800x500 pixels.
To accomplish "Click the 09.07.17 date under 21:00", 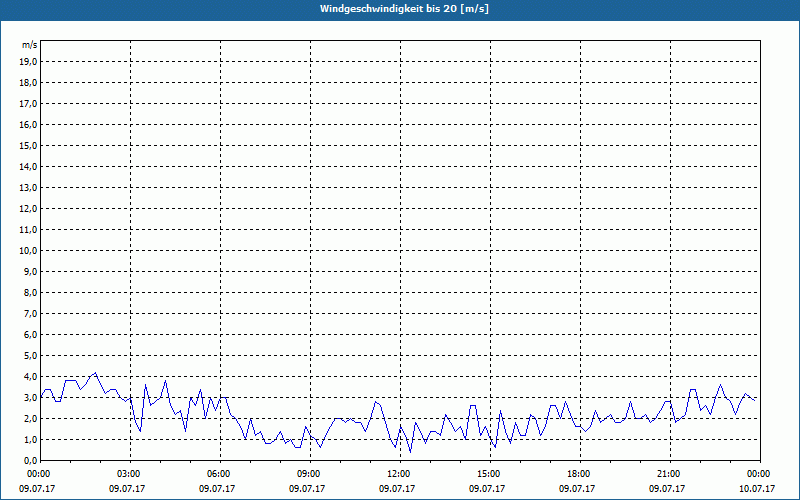I will 667,489.
